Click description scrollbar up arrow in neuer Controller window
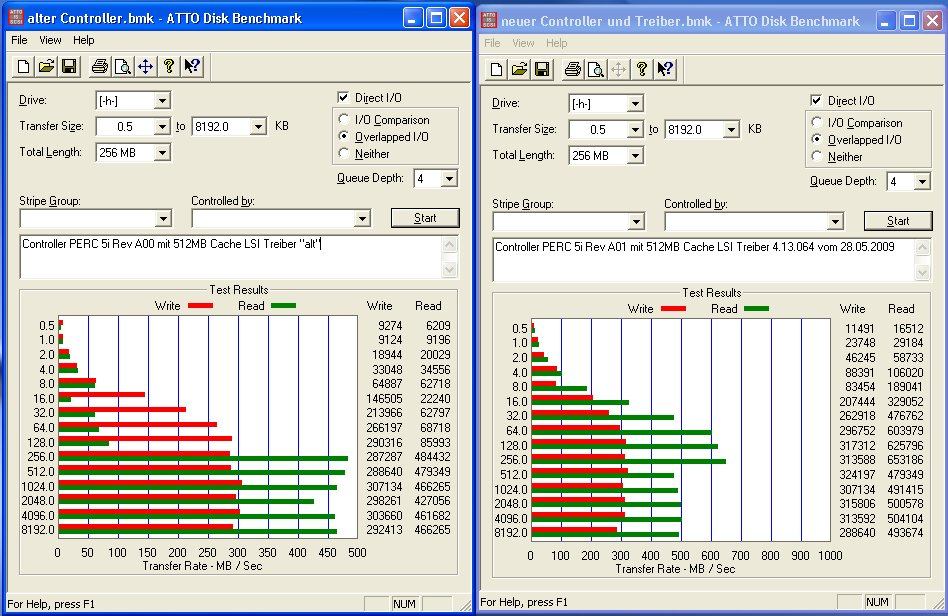Viewport: 948px width, 616px height. pos(922,247)
